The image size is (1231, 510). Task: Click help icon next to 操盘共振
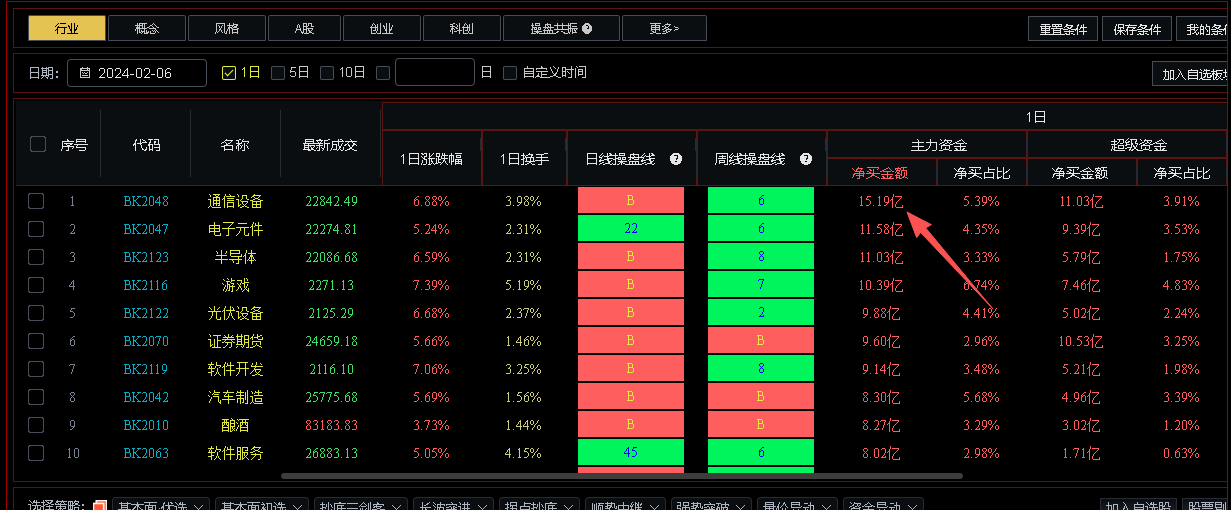click(x=587, y=29)
